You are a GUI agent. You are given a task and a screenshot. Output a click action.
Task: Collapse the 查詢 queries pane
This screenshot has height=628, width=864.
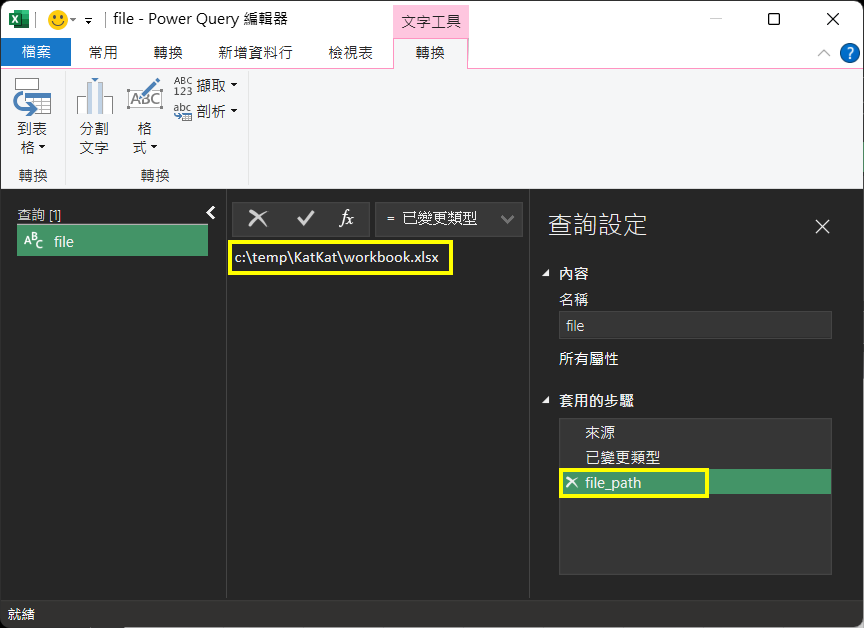coord(211,212)
